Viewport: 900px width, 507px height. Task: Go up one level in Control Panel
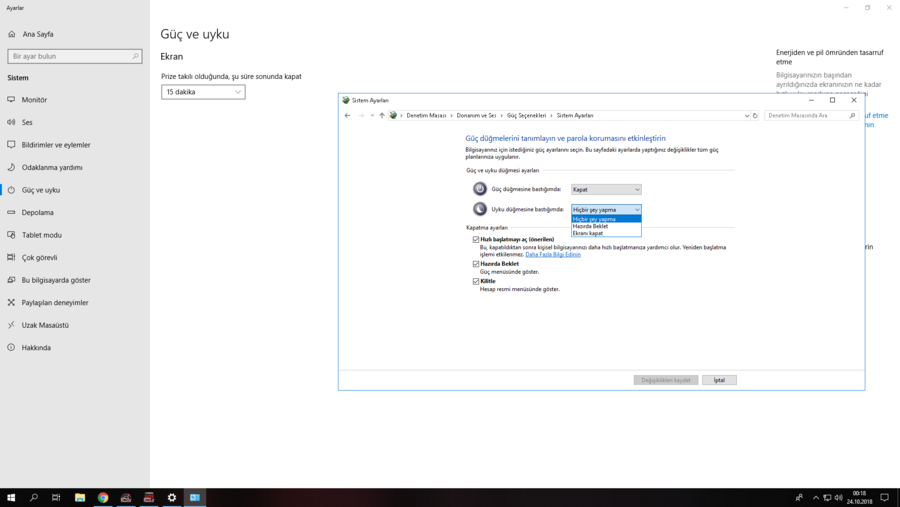tap(382, 115)
